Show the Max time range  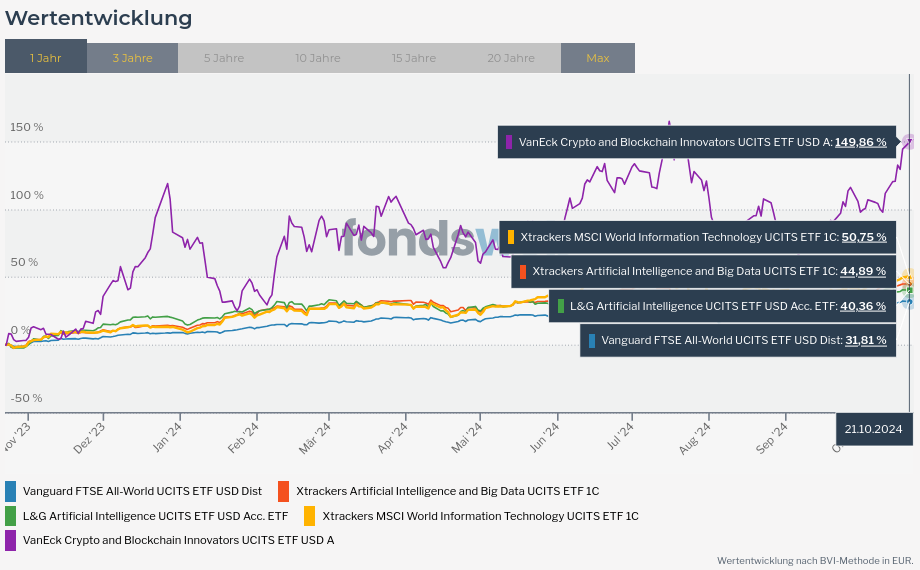pos(598,58)
